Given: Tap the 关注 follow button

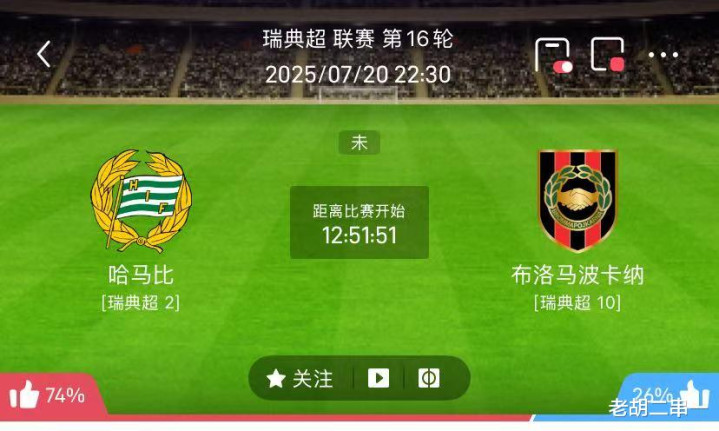Looking at the screenshot, I should 301,379.
